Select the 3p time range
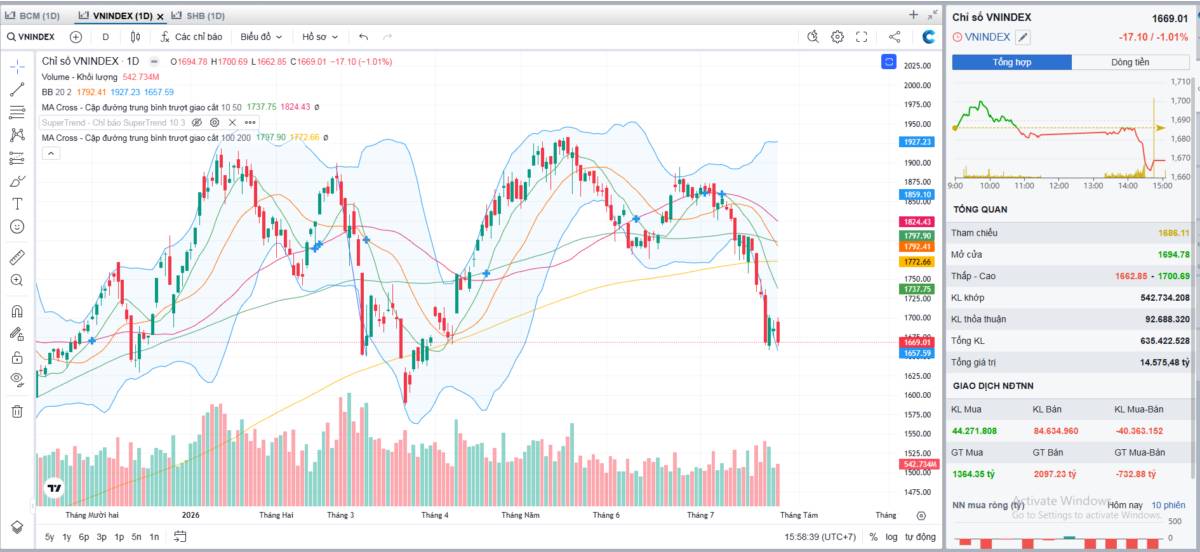 coord(101,537)
